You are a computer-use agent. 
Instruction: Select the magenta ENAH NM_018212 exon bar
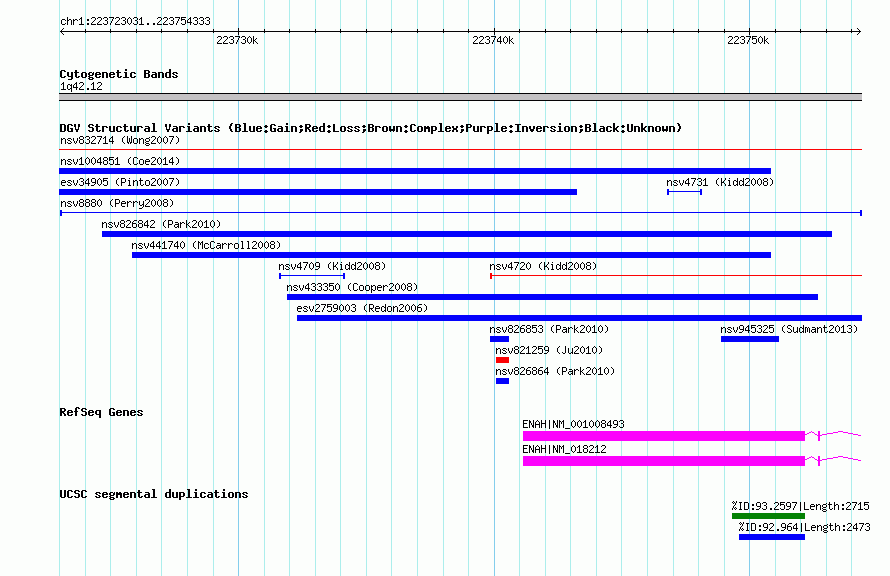[664, 461]
